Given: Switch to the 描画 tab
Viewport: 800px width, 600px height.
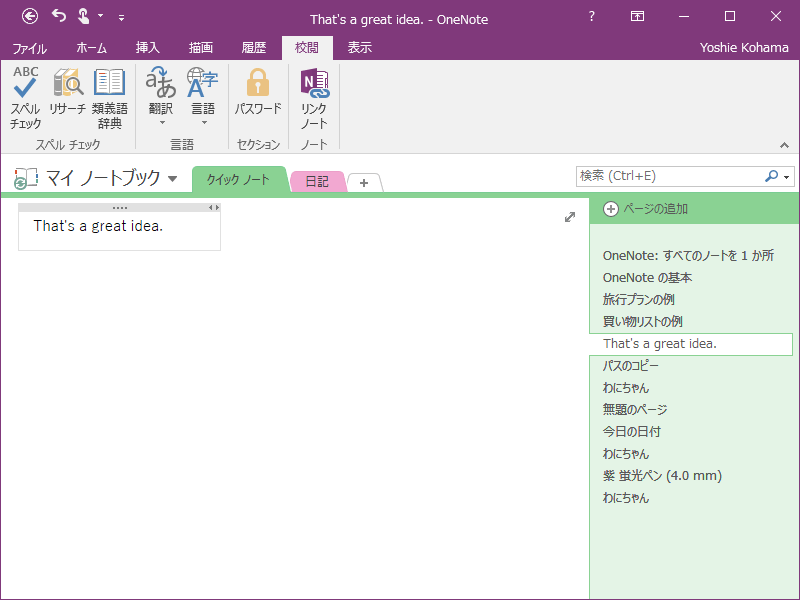Looking at the screenshot, I should pyautogui.click(x=201, y=48).
